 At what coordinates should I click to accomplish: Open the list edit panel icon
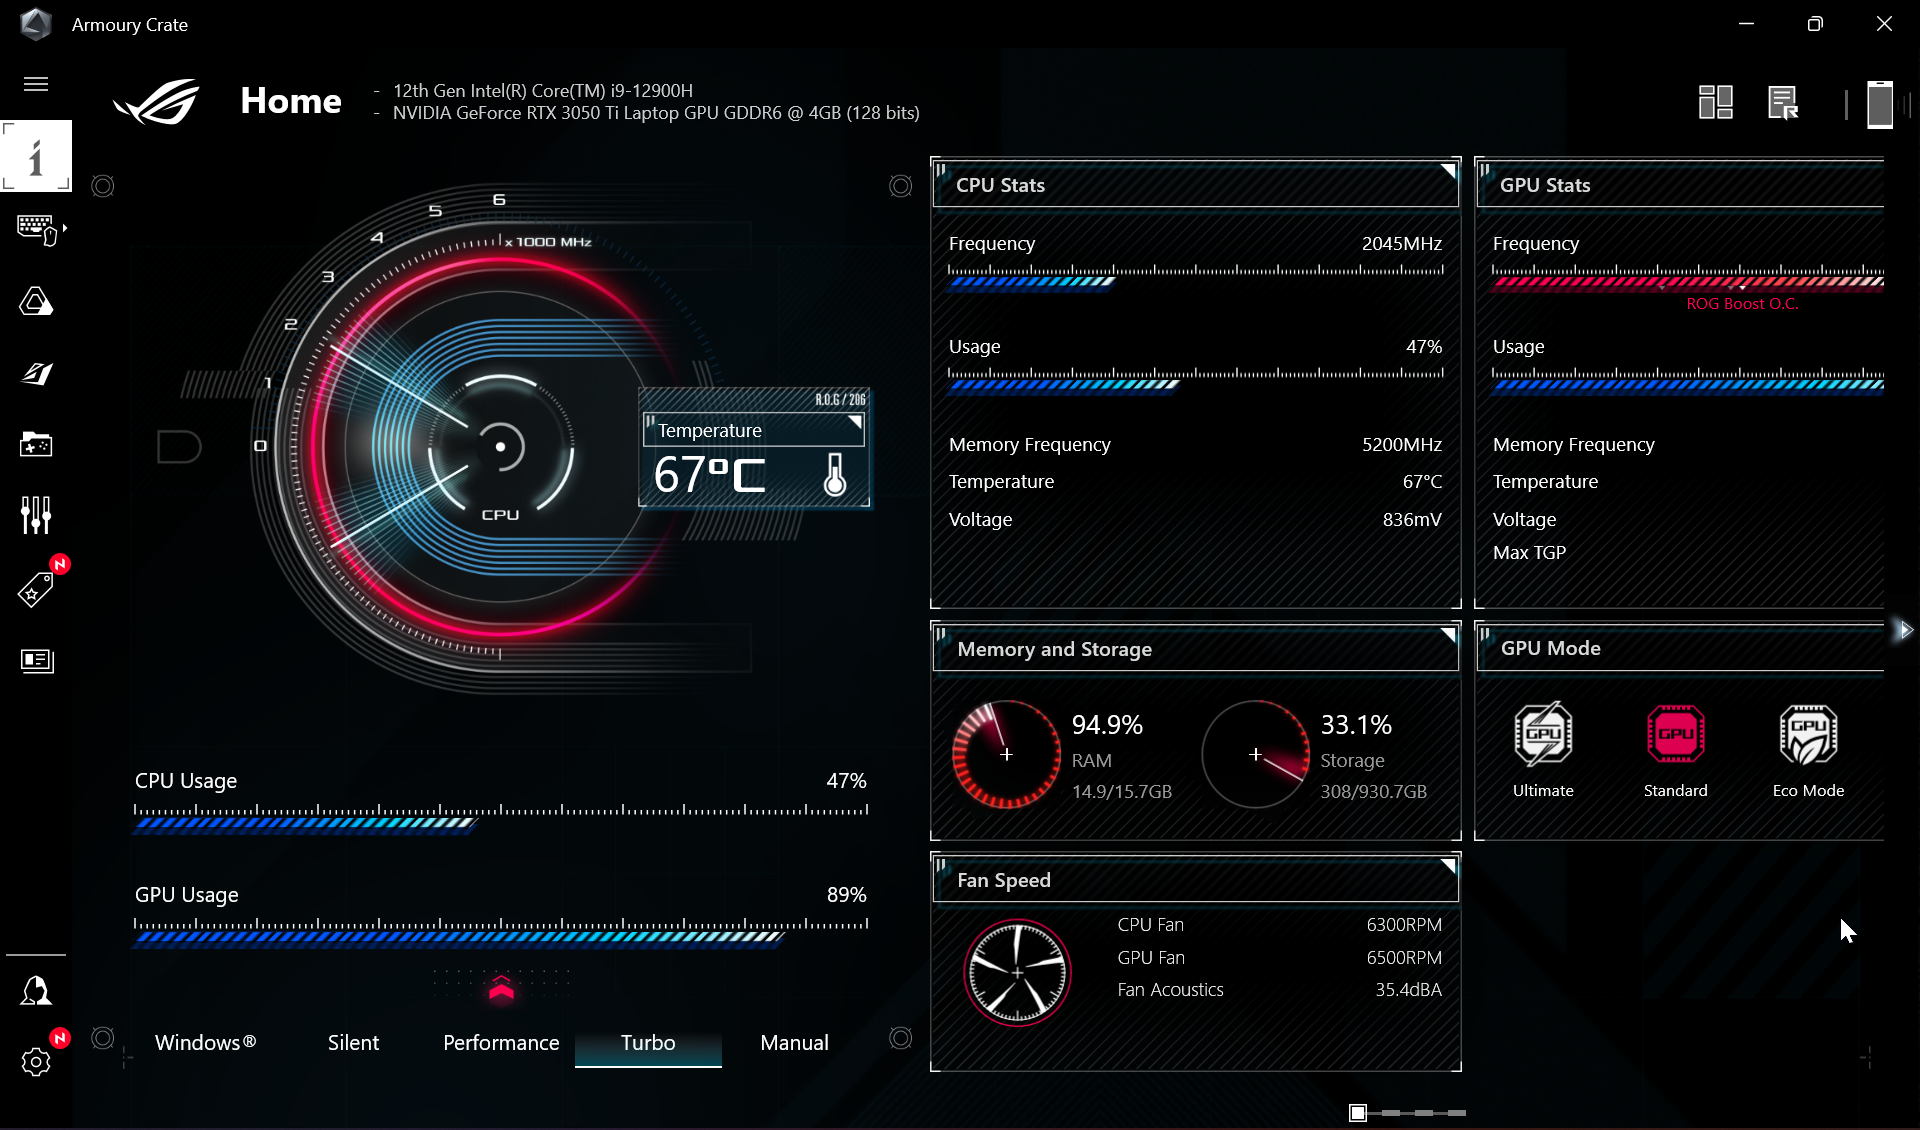click(x=1783, y=102)
